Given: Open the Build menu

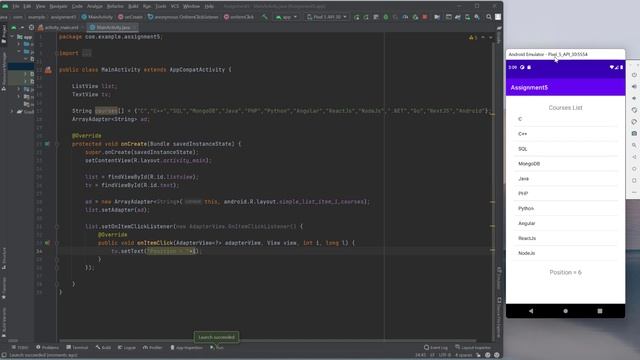Looking at the screenshot, I should tap(133, 6).
